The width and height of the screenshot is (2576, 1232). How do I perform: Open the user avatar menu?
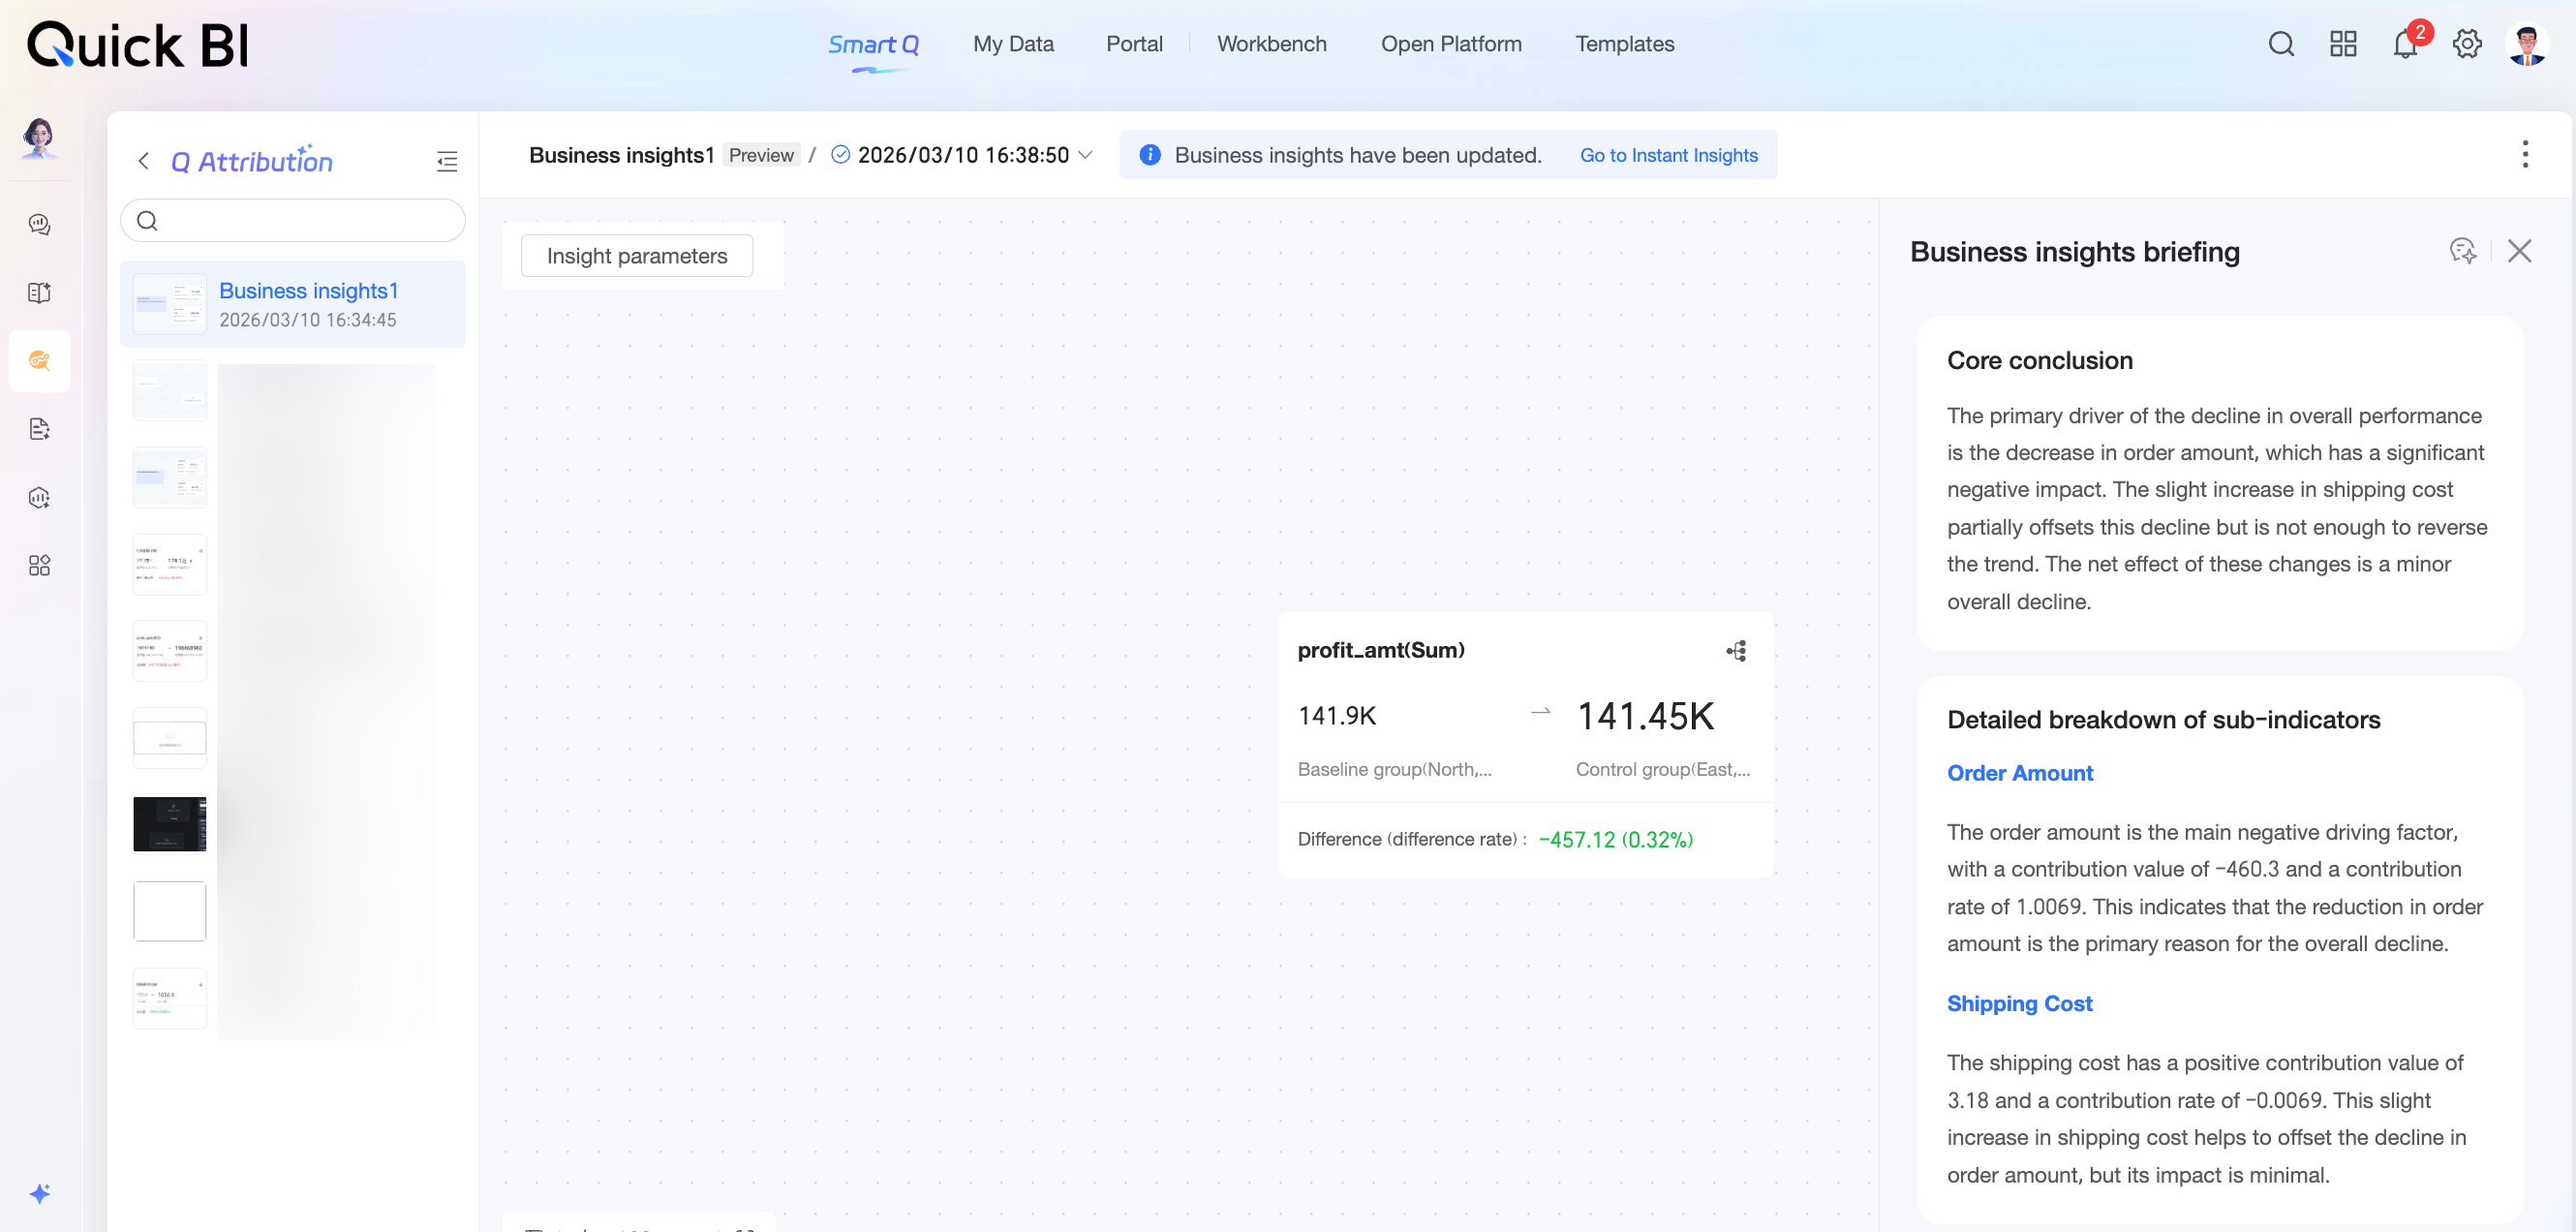click(x=2527, y=44)
